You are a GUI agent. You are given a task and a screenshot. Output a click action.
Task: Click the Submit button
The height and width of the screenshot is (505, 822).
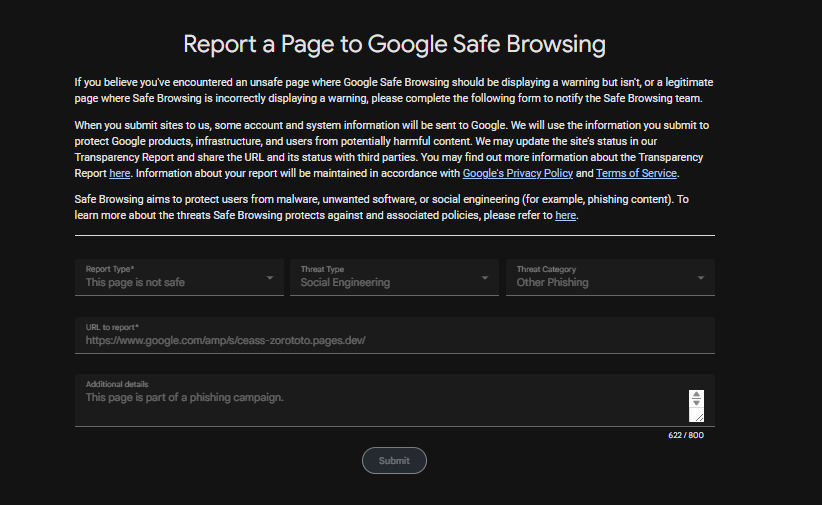pyautogui.click(x=394, y=460)
